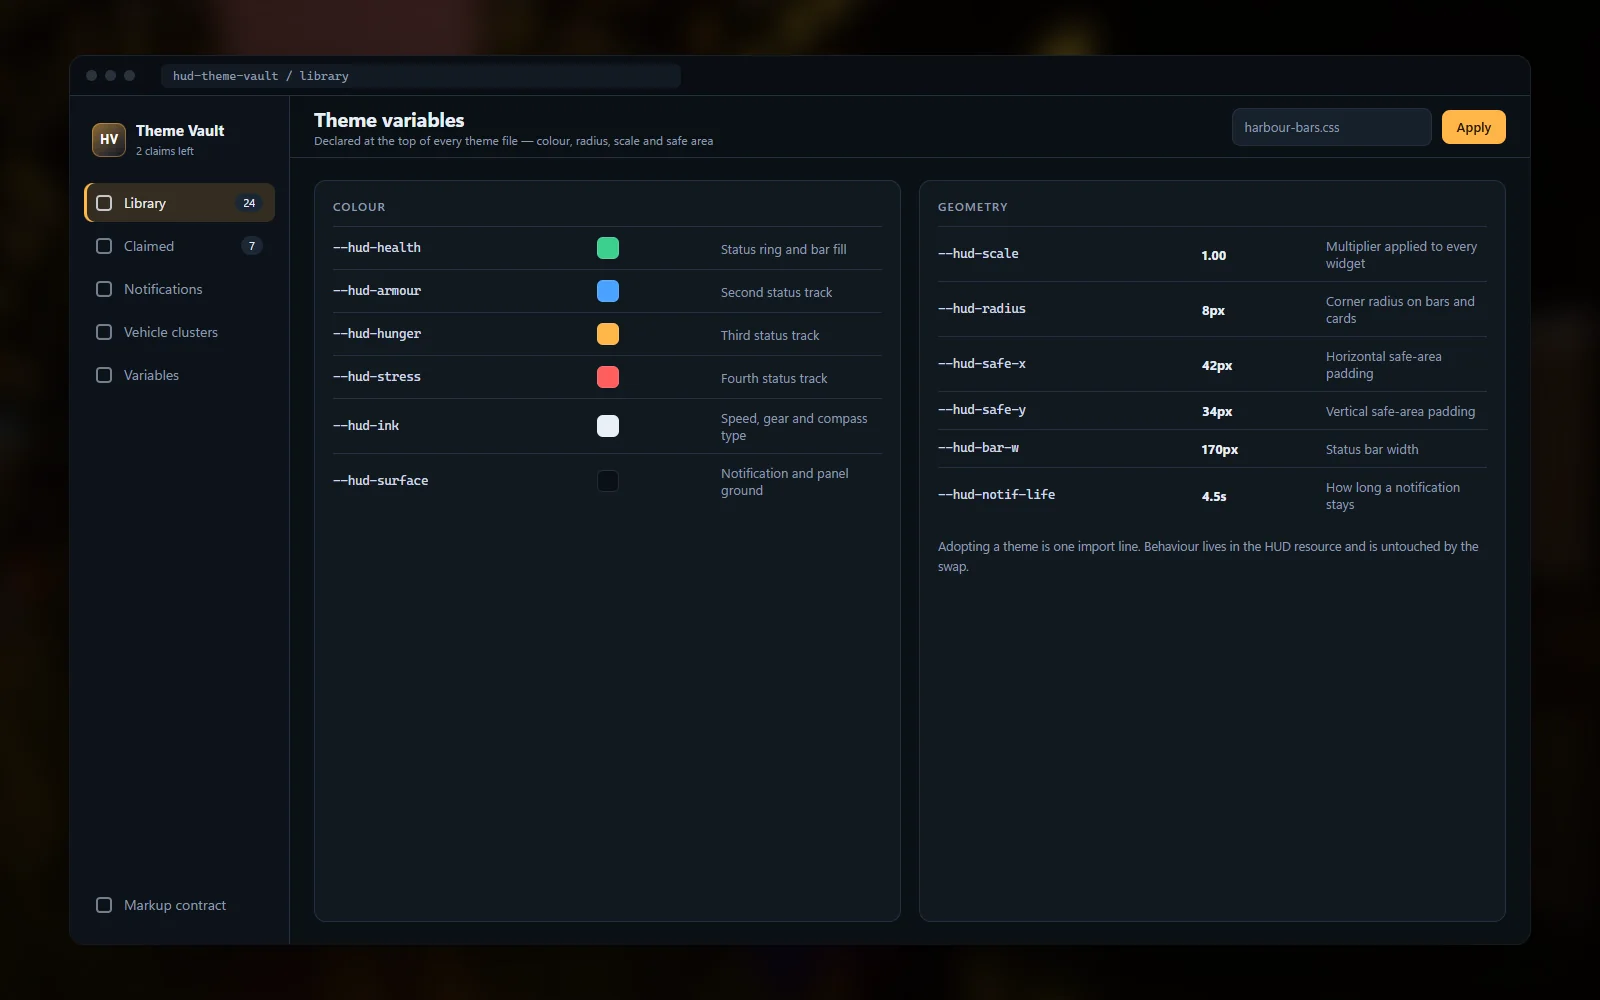Select the --hud-safe-x variable name
The width and height of the screenshot is (1600, 1000).
click(982, 364)
